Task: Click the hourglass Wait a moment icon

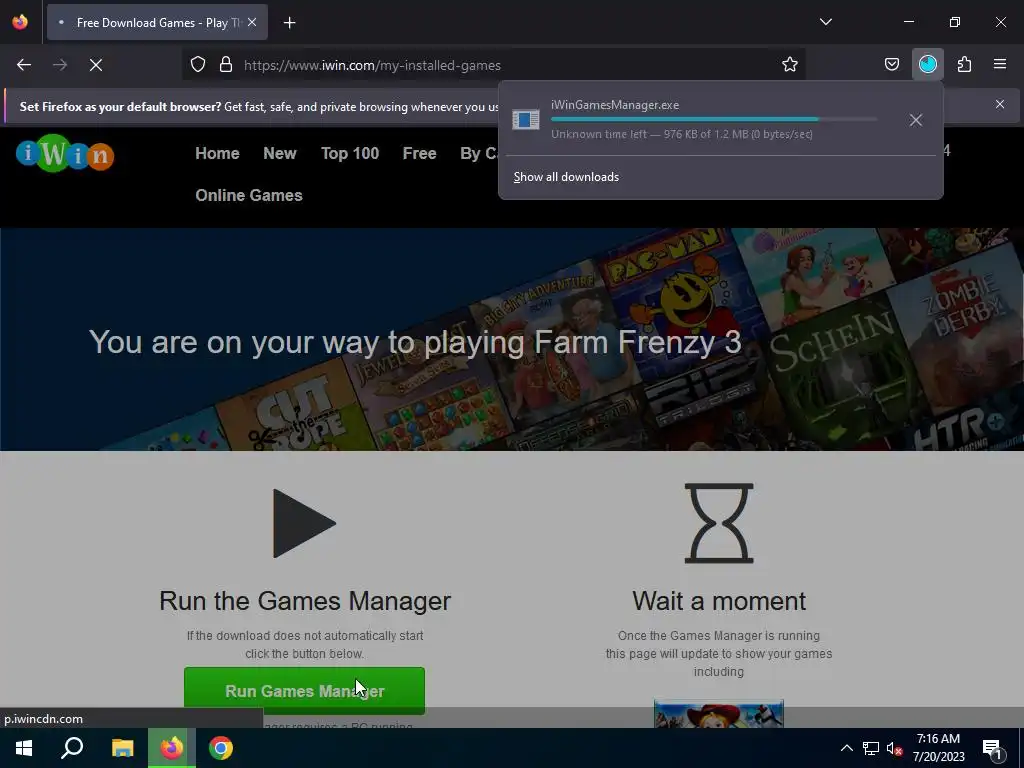Action: pyautogui.click(x=719, y=523)
